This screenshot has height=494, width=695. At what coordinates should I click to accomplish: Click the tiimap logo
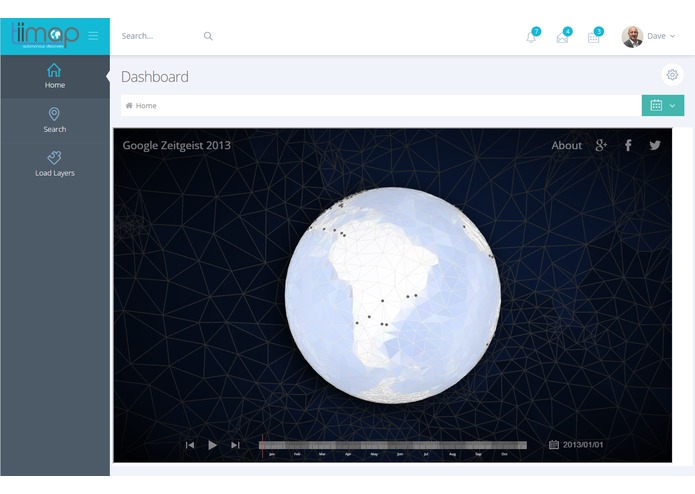click(x=45, y=35)
